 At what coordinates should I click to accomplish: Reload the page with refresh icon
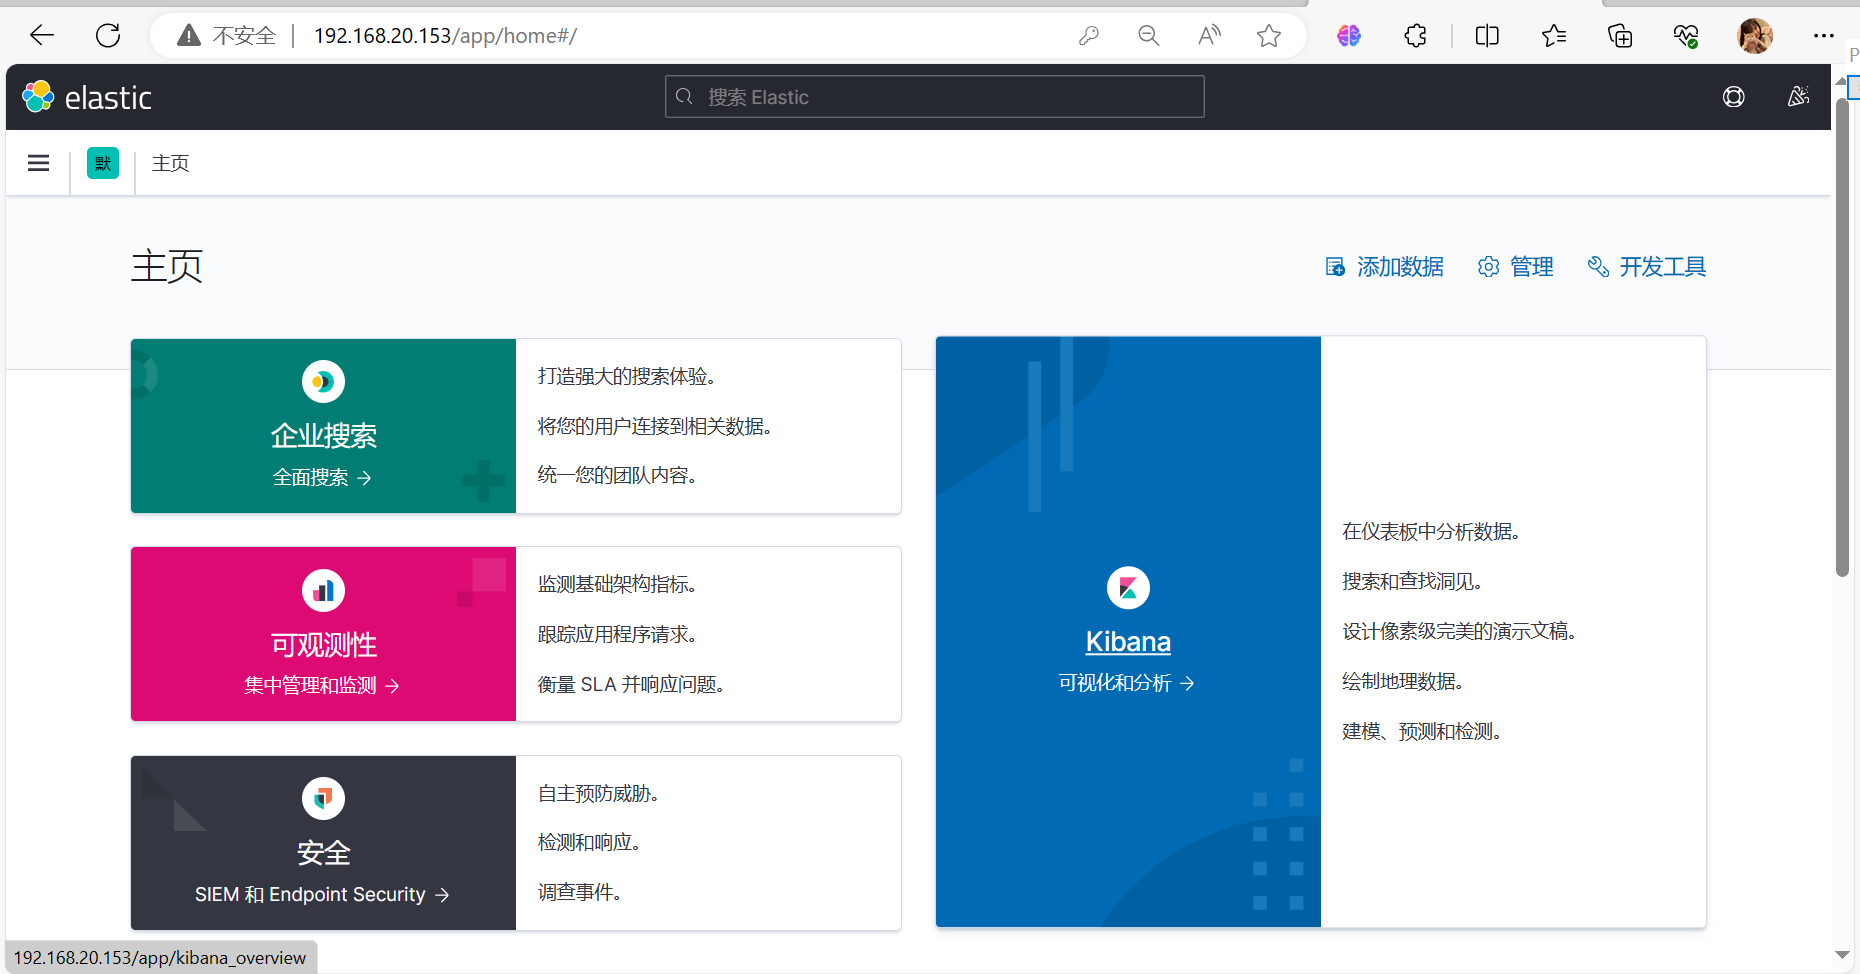click(x=108, y=36)
